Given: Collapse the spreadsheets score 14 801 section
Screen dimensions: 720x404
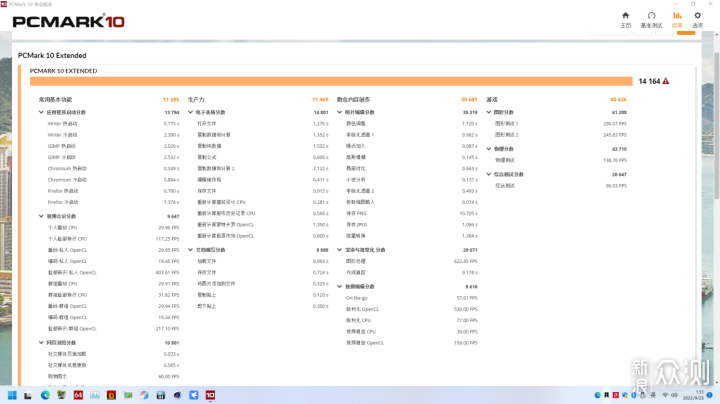Looking at the screenshot, I should click(190, 112).
